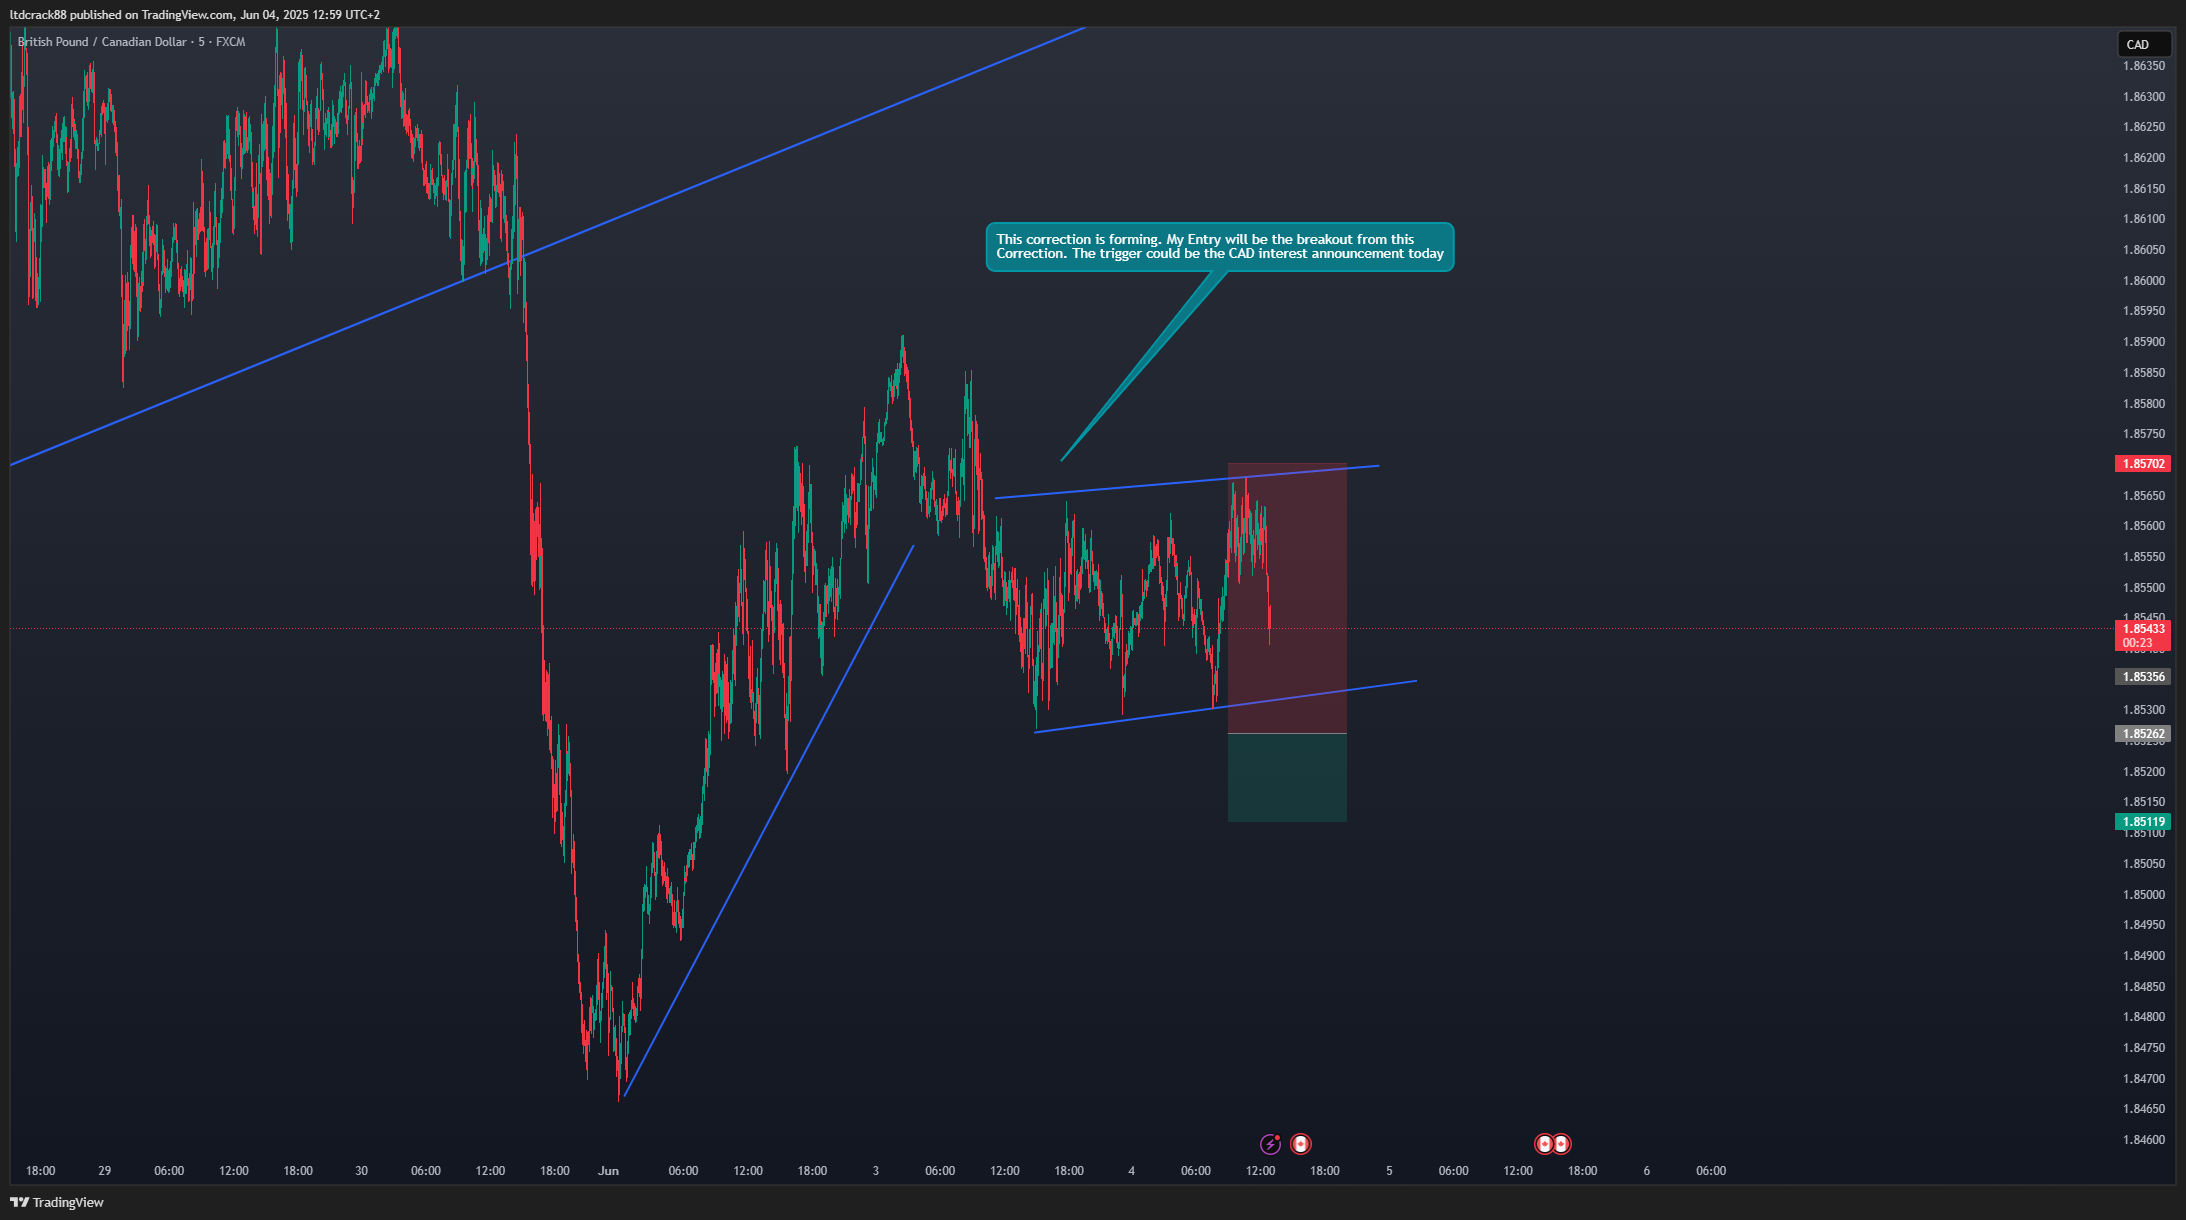The image size is (2186, 1220).
Task: Click the '6' date label on time axis
Action: [x=1647, y=1171]
